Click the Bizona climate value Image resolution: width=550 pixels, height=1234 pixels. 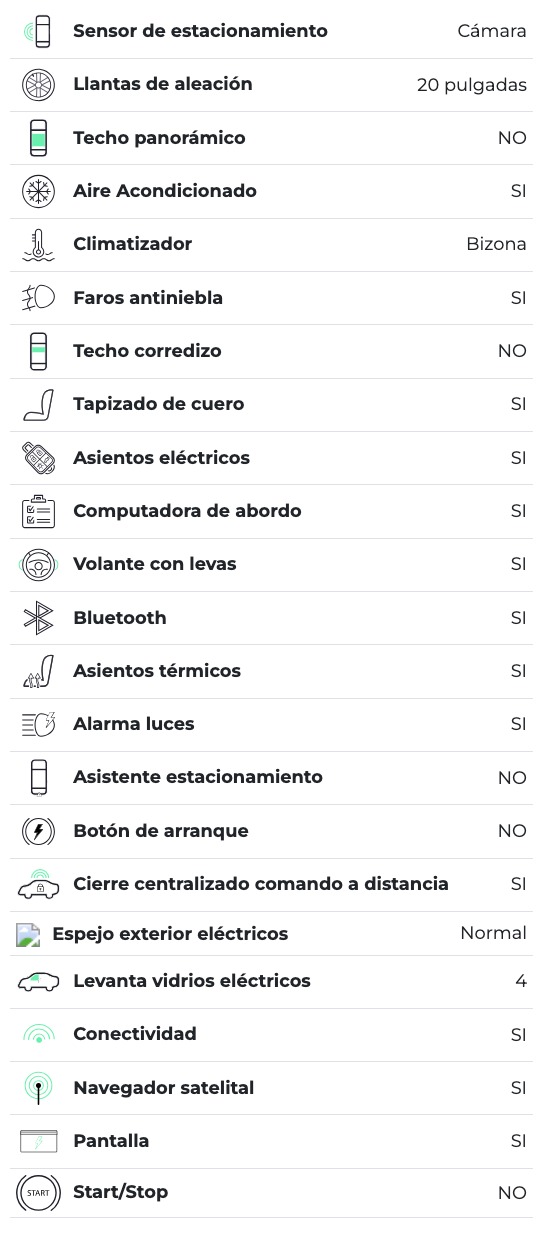click(x=496, y=244)
